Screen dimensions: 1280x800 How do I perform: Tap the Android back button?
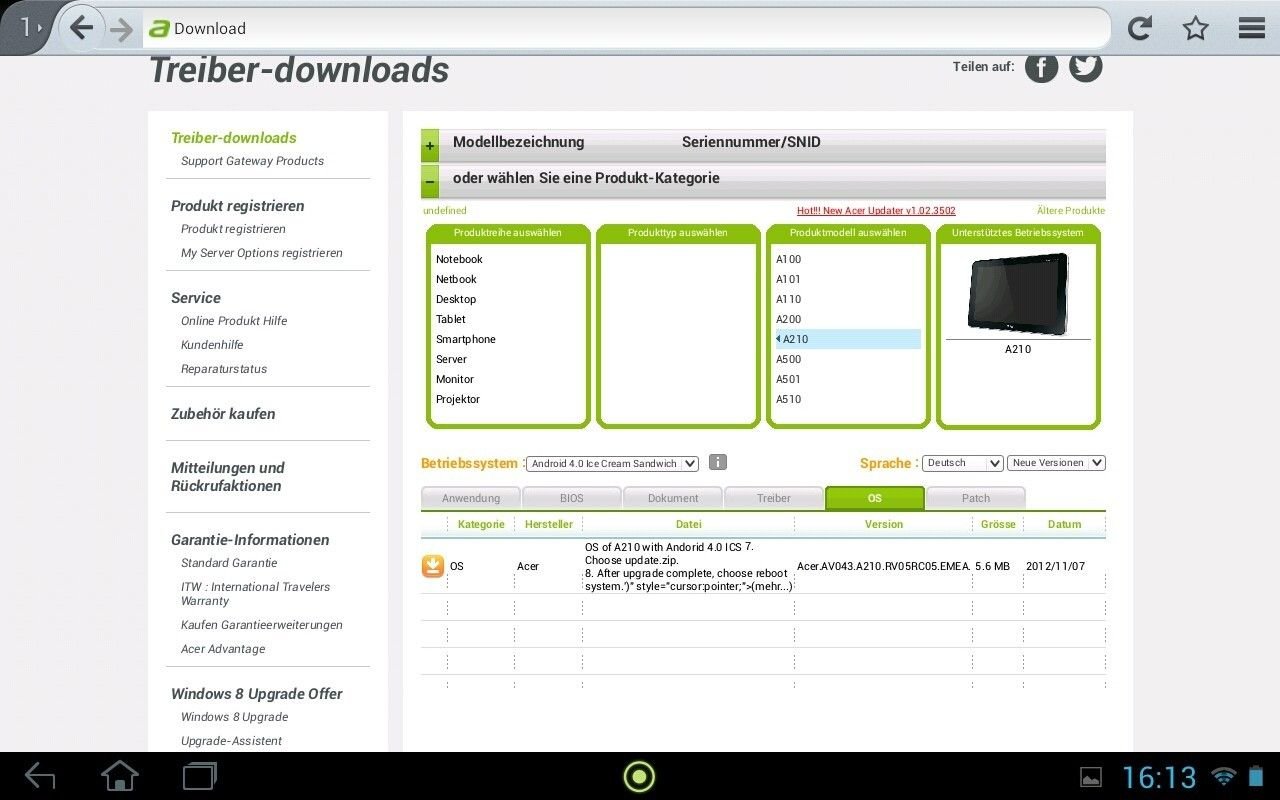coord(40,776)
